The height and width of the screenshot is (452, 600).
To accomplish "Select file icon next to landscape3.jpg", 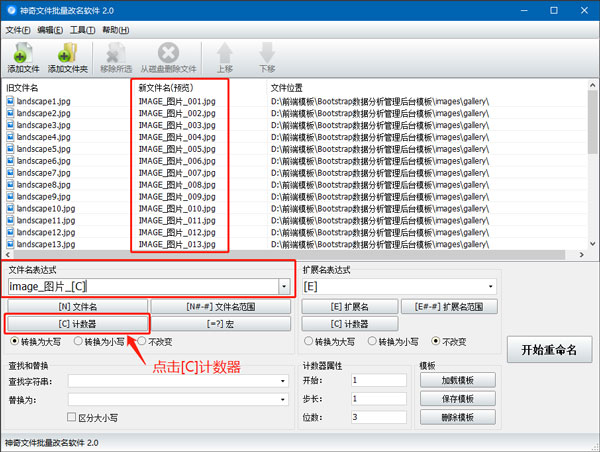I will pyautogui.click(x=10, y=125).
